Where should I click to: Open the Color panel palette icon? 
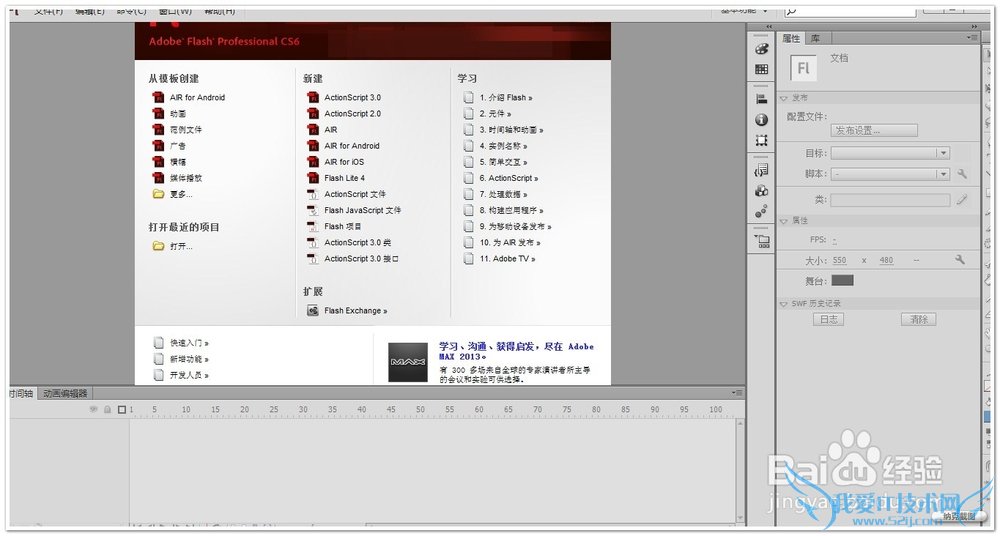pyautogui.click(x=761, y=49)
